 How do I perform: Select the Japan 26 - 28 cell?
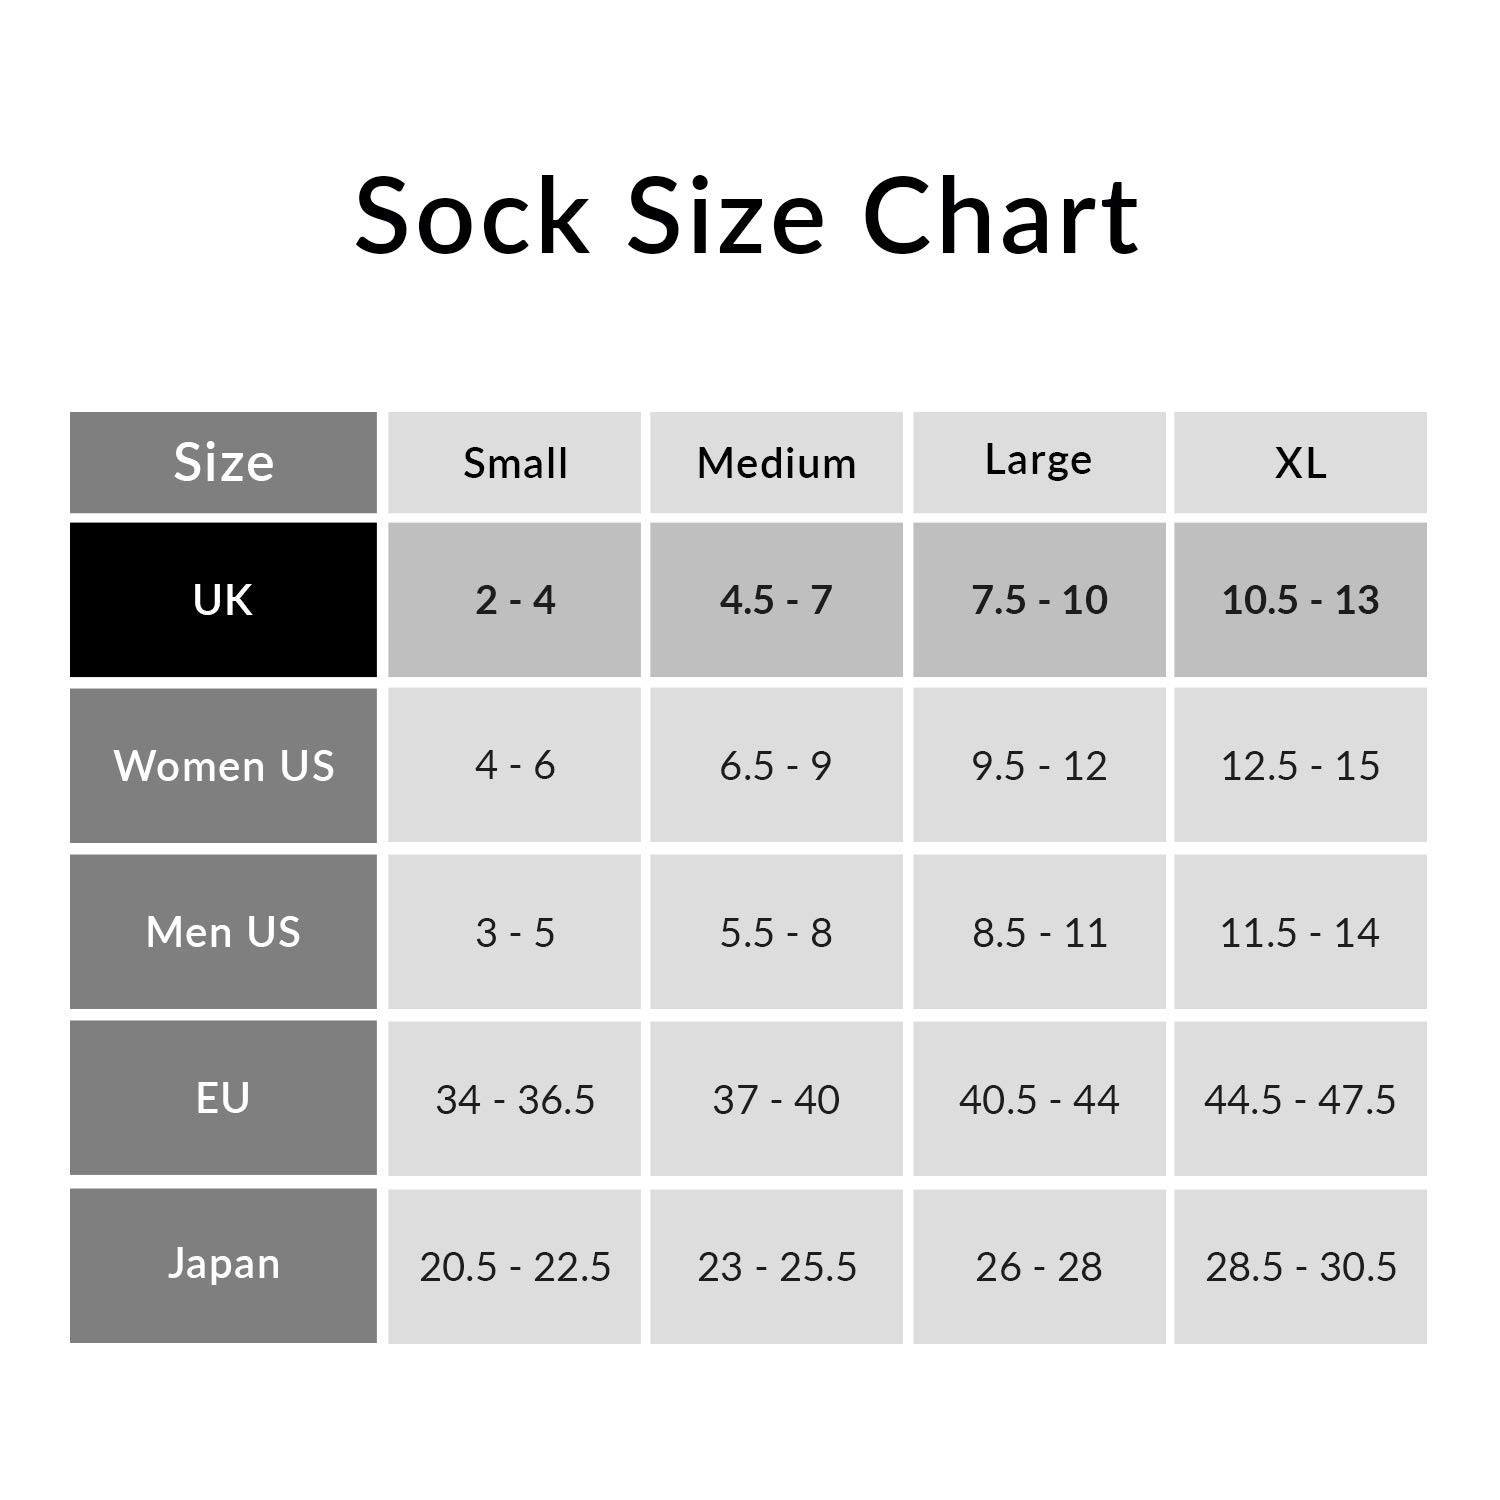pyautogui.click(x=1039, y=1266)
